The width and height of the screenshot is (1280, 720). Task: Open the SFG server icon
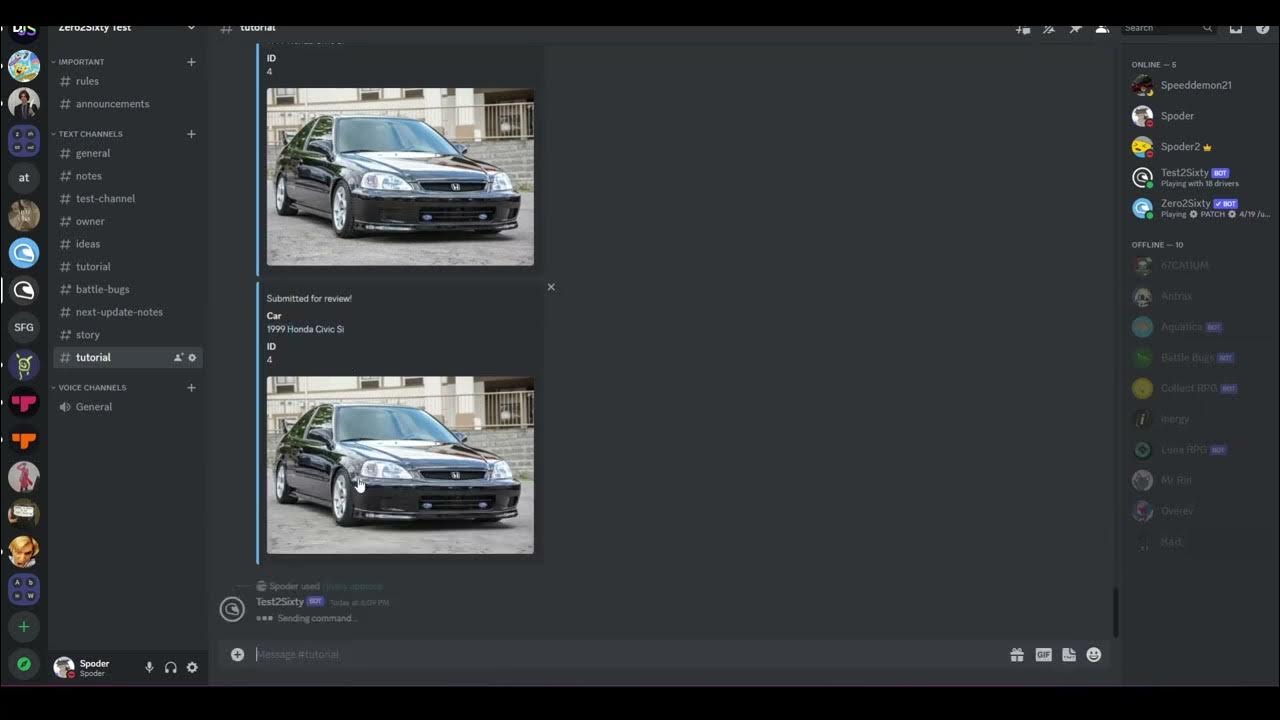[24, 327]
